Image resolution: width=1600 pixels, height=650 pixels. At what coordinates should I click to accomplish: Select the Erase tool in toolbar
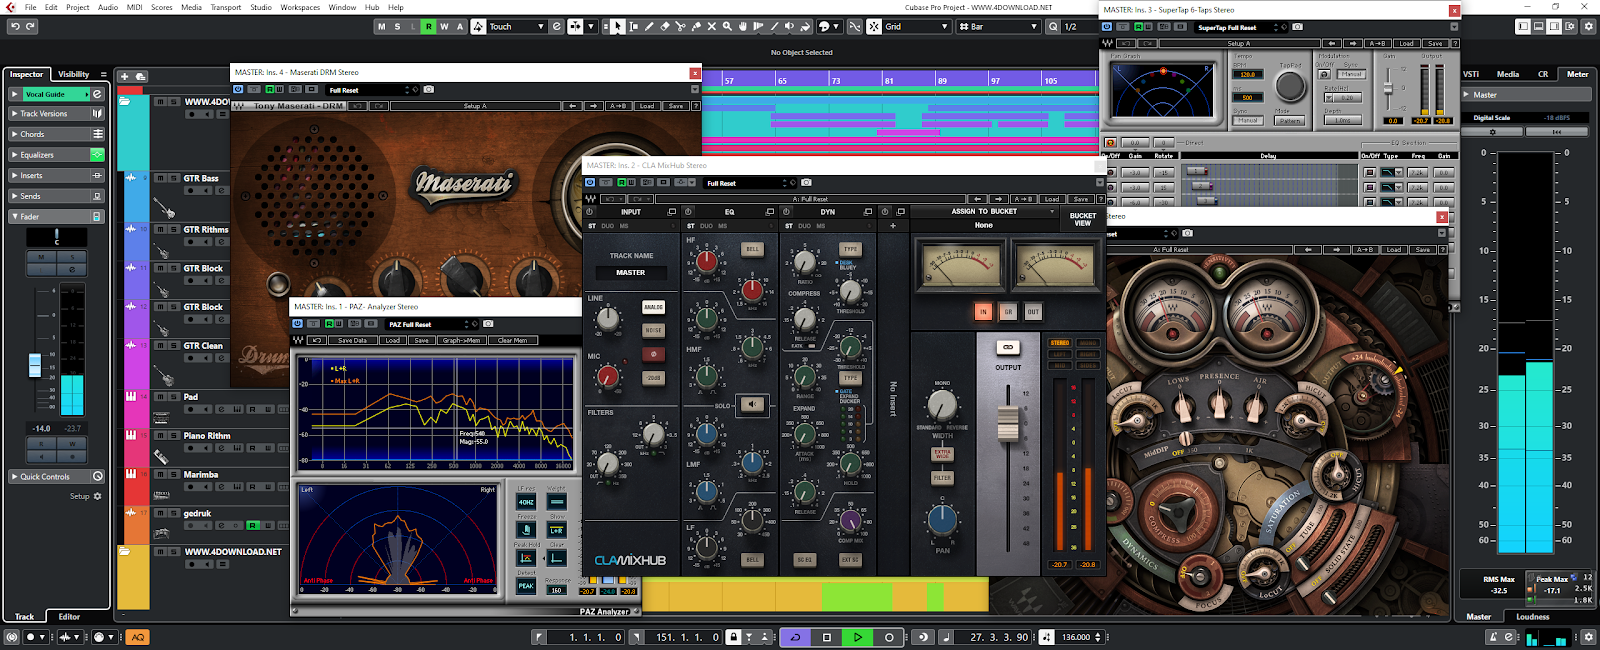point(664,26)
